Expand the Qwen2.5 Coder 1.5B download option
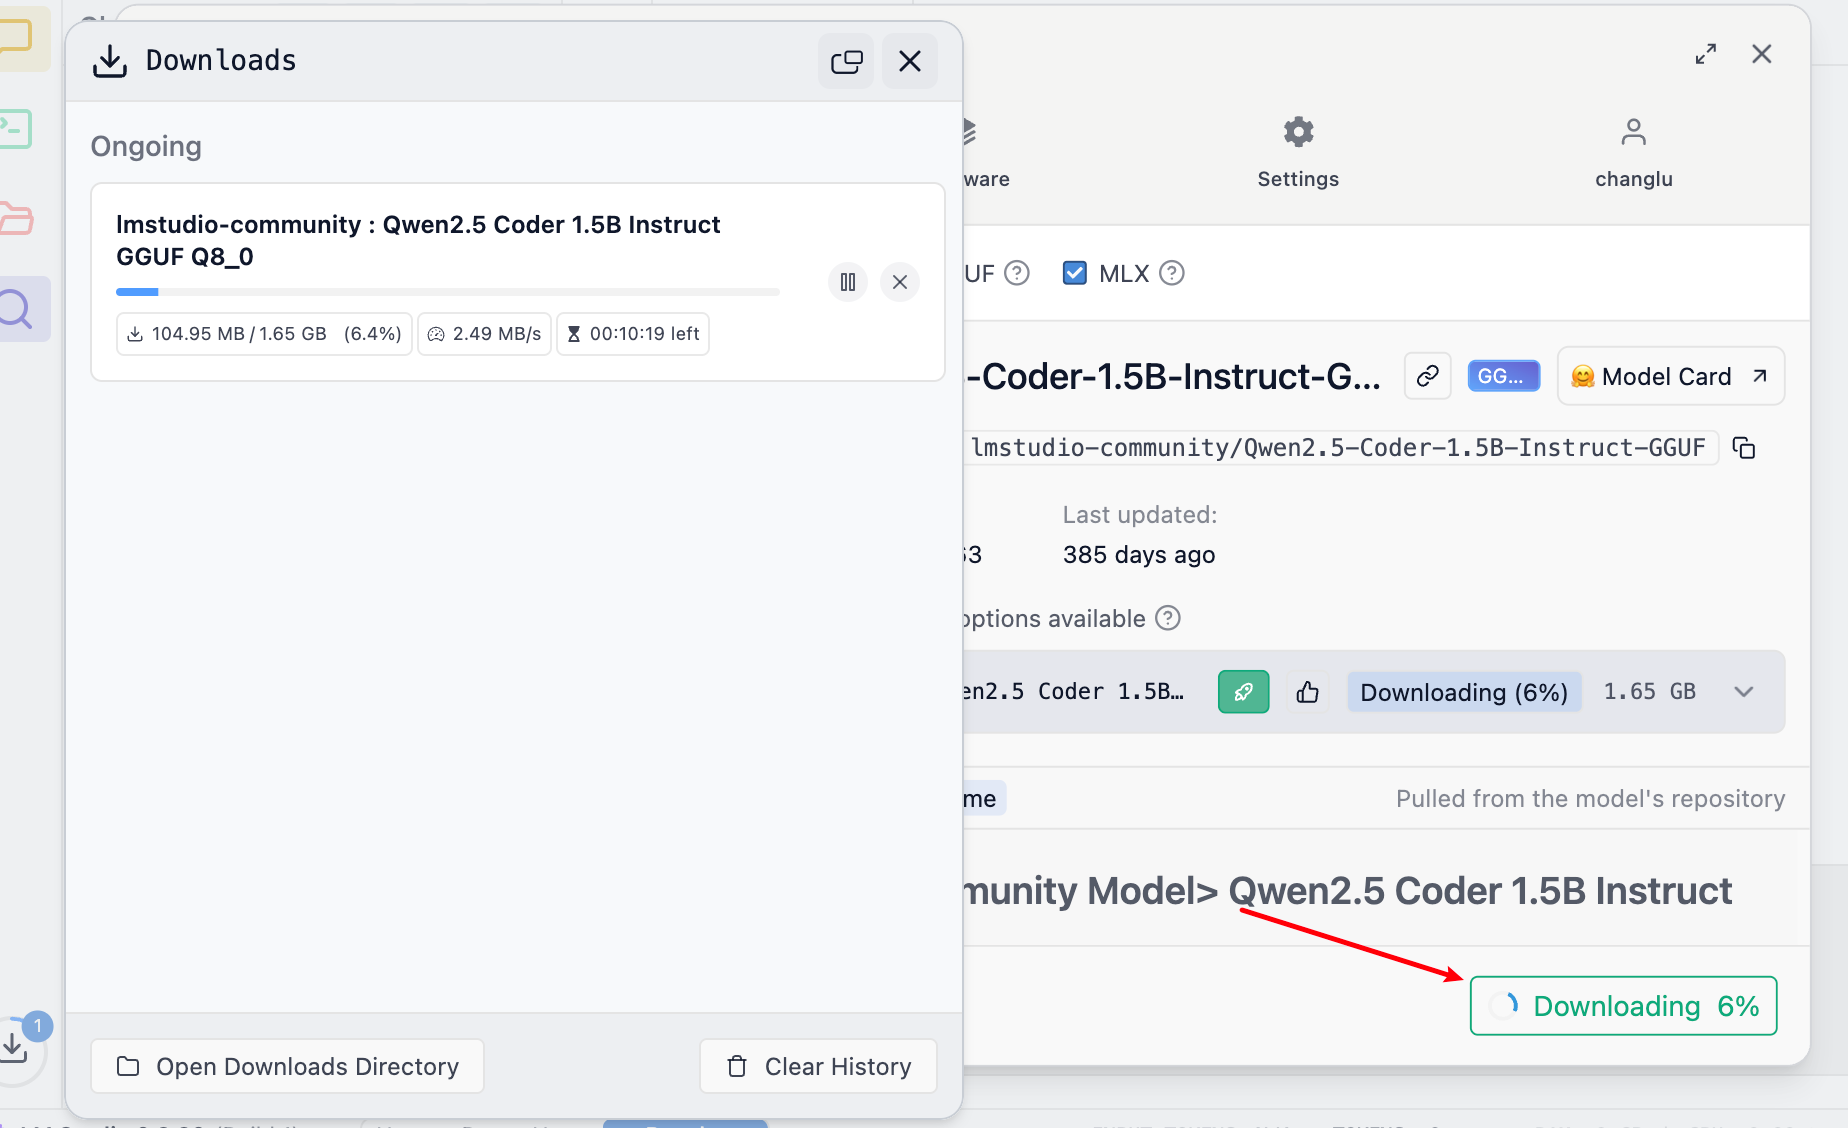This screenshot has height=1128, width=1848. click(x=1744, y=692)
